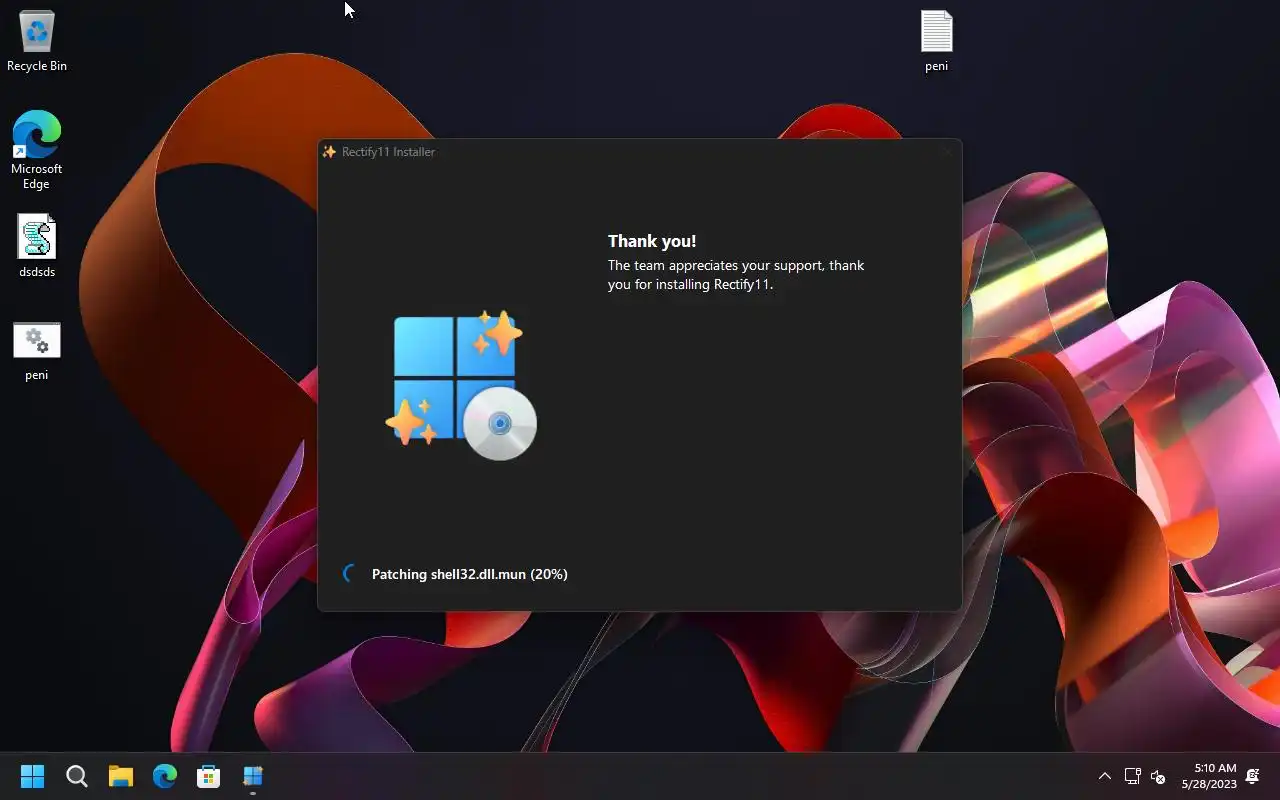Select the Microsoft Edge desktop shortcut

tap(37, 150)
